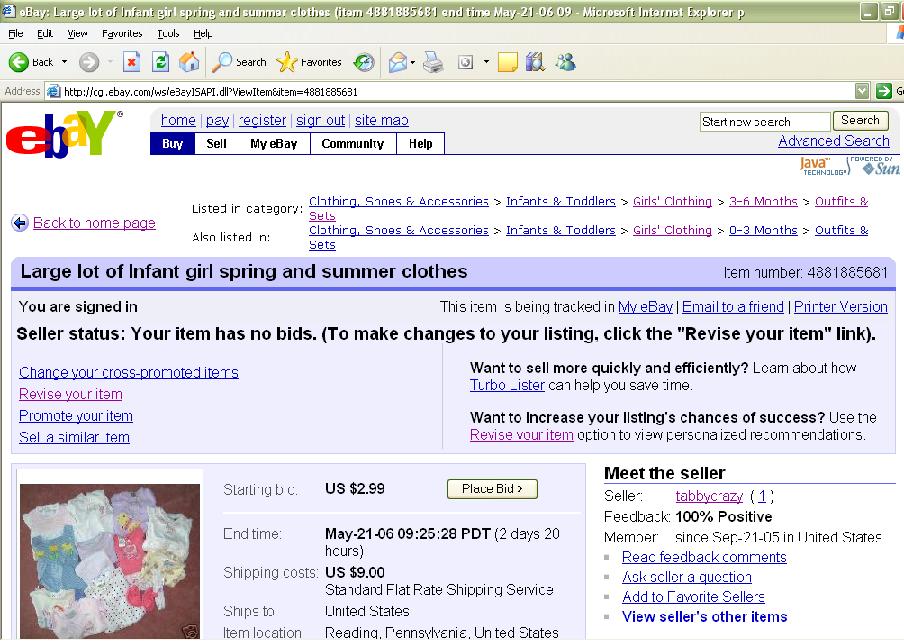Screen dimensions: 904x641
Task: Open the address bar URL dropdown
Action: click(862, 91)
